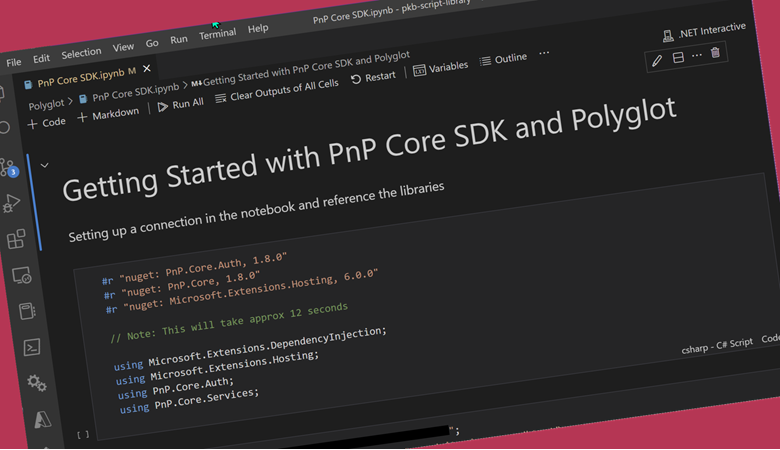This screenshot has width=780, height=450.
Task: Click the 'using PnP.Core.Services;' line
Action: pos(189,402)
